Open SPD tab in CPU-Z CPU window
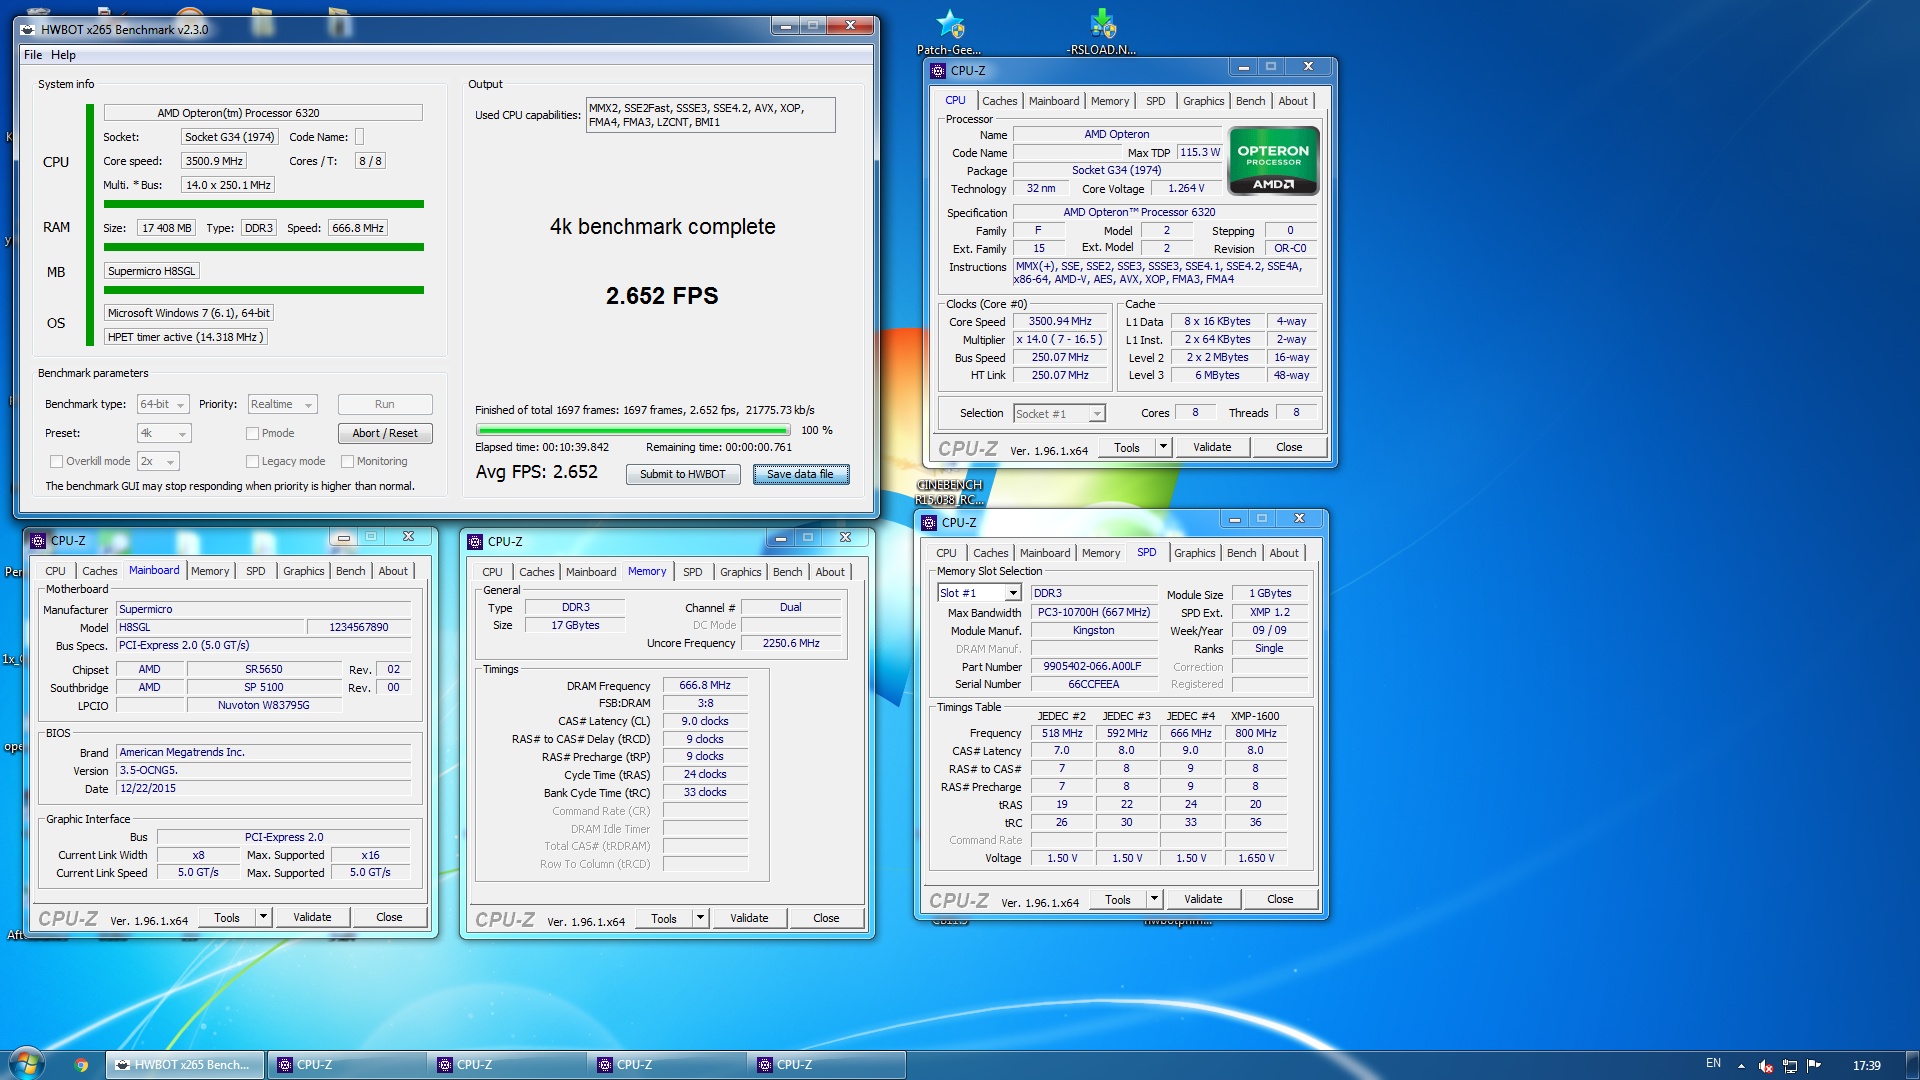 pyautogui.click(x=1155, y=101)
